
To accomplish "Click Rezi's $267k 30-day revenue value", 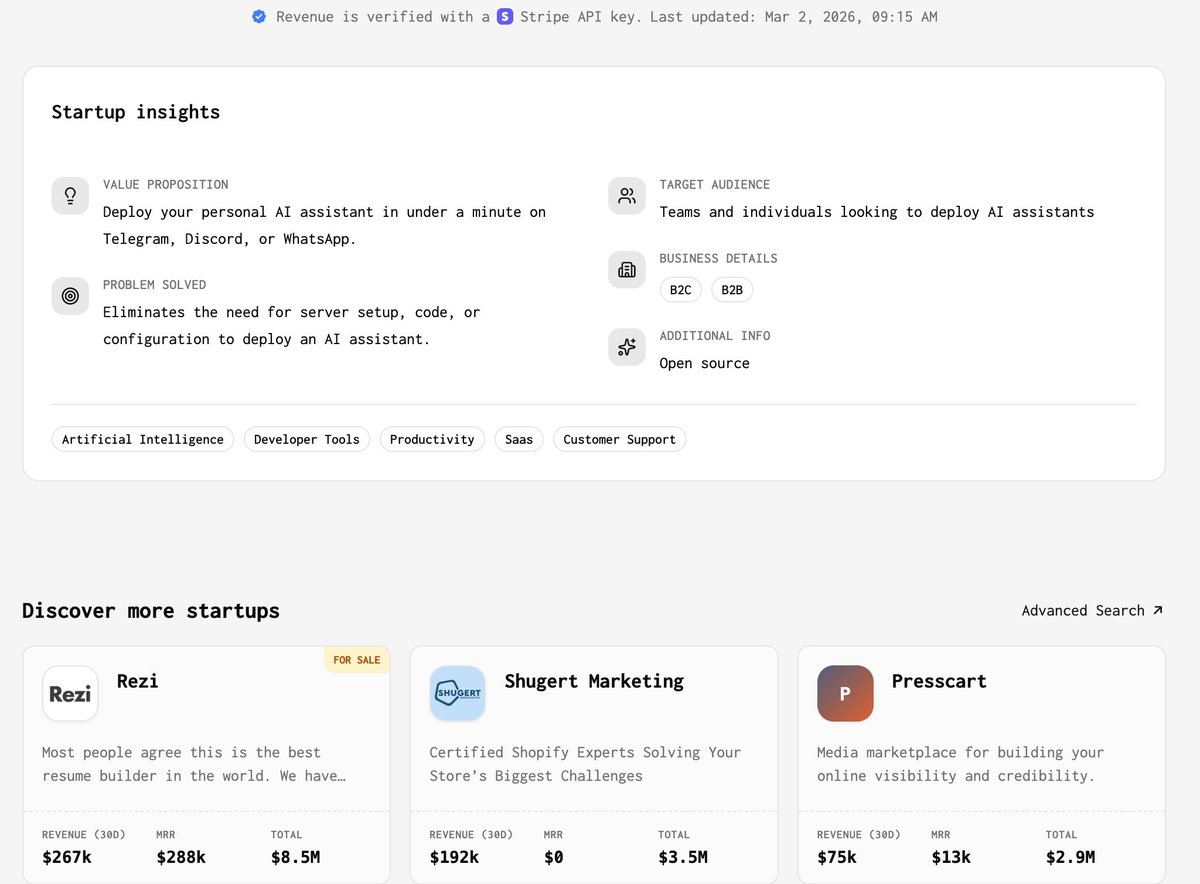I will [65, 857].
